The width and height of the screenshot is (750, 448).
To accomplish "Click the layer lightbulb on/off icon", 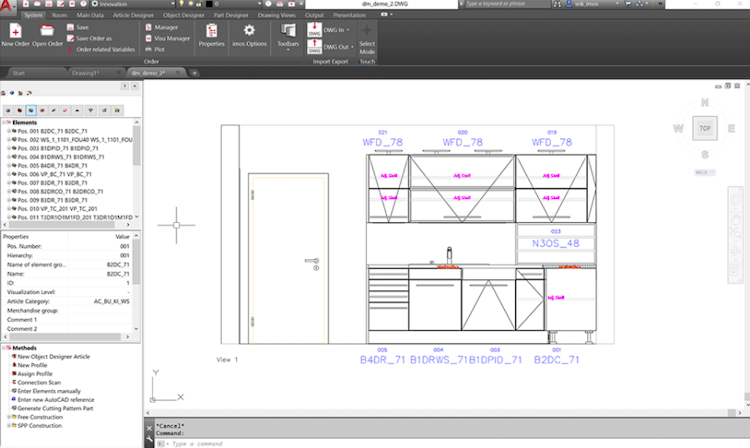I will (x=182, y=4).
